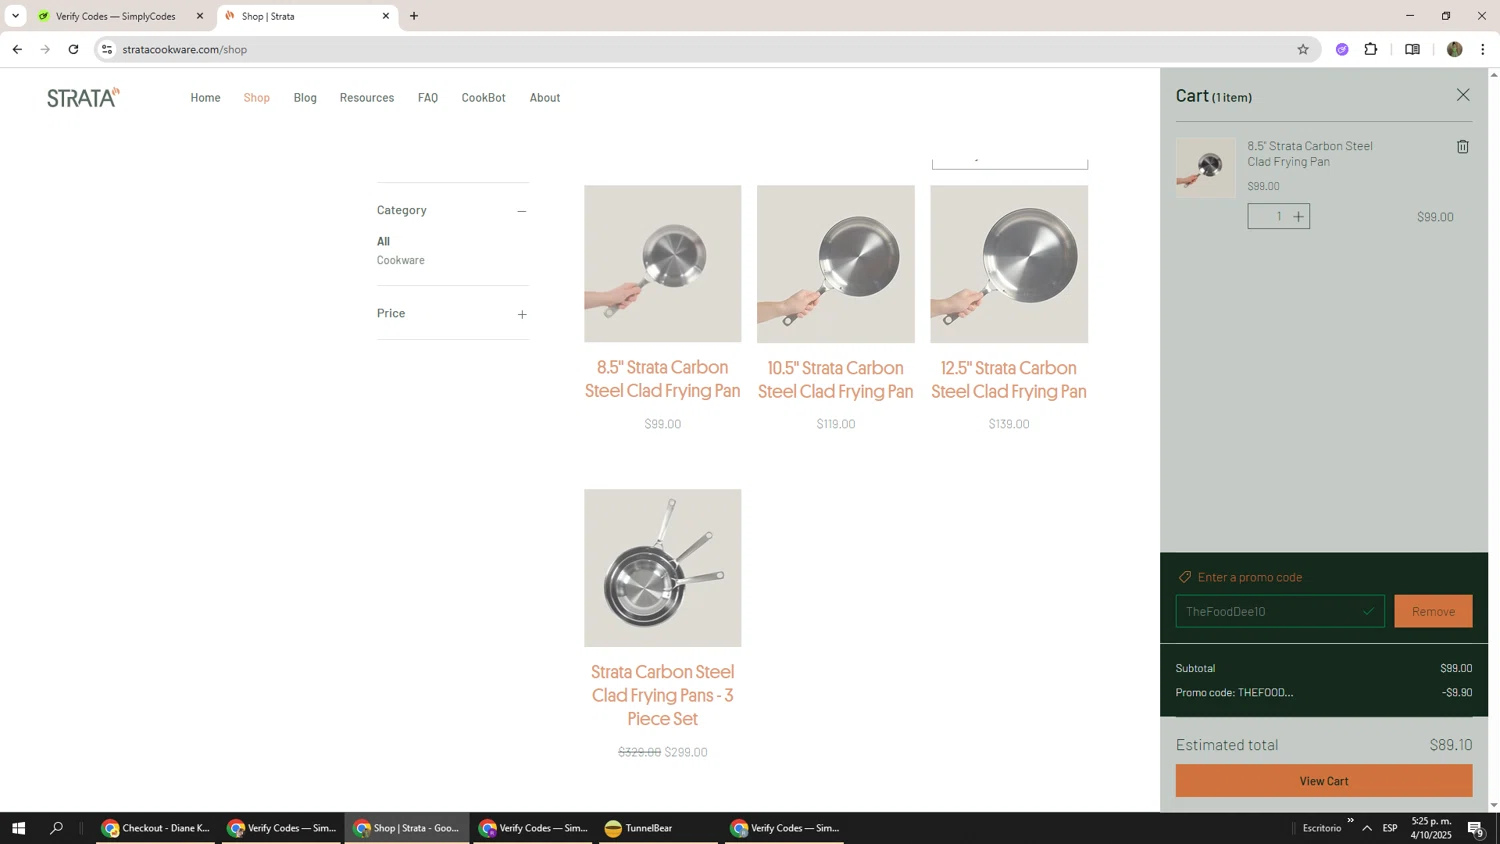Open Windows Start menu
The height and width of the screenshot is (844, 1500).
point(17,828)
